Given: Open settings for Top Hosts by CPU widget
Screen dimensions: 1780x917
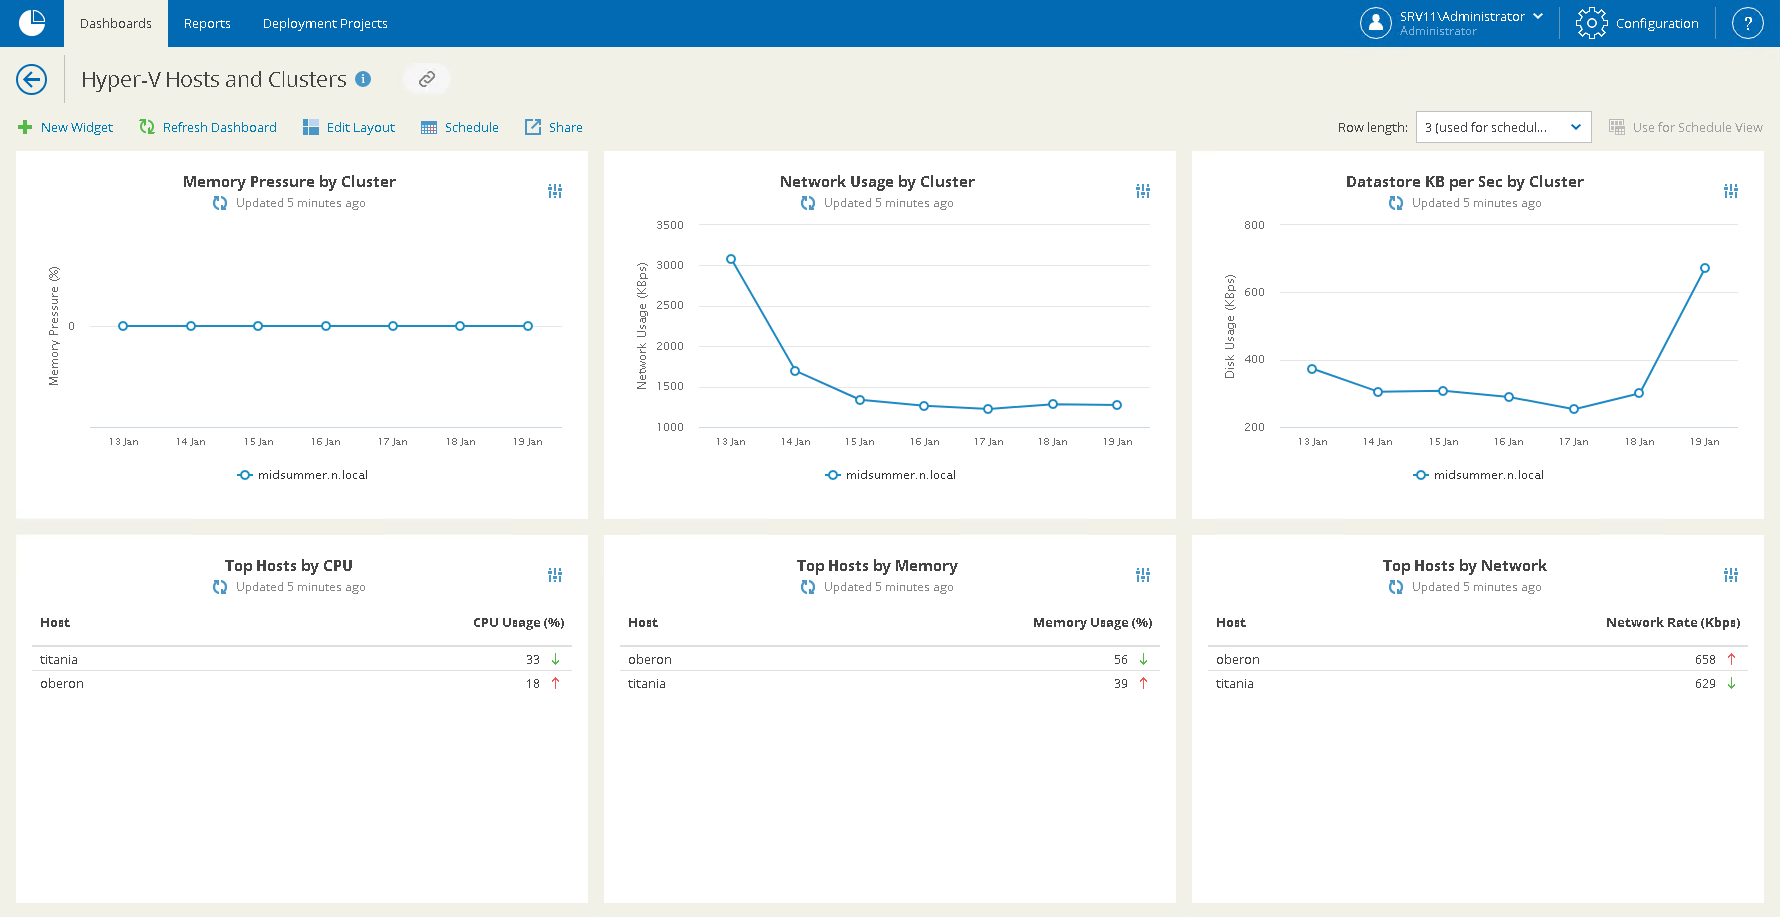Looking at the screenshot, I should pos(555,575).
